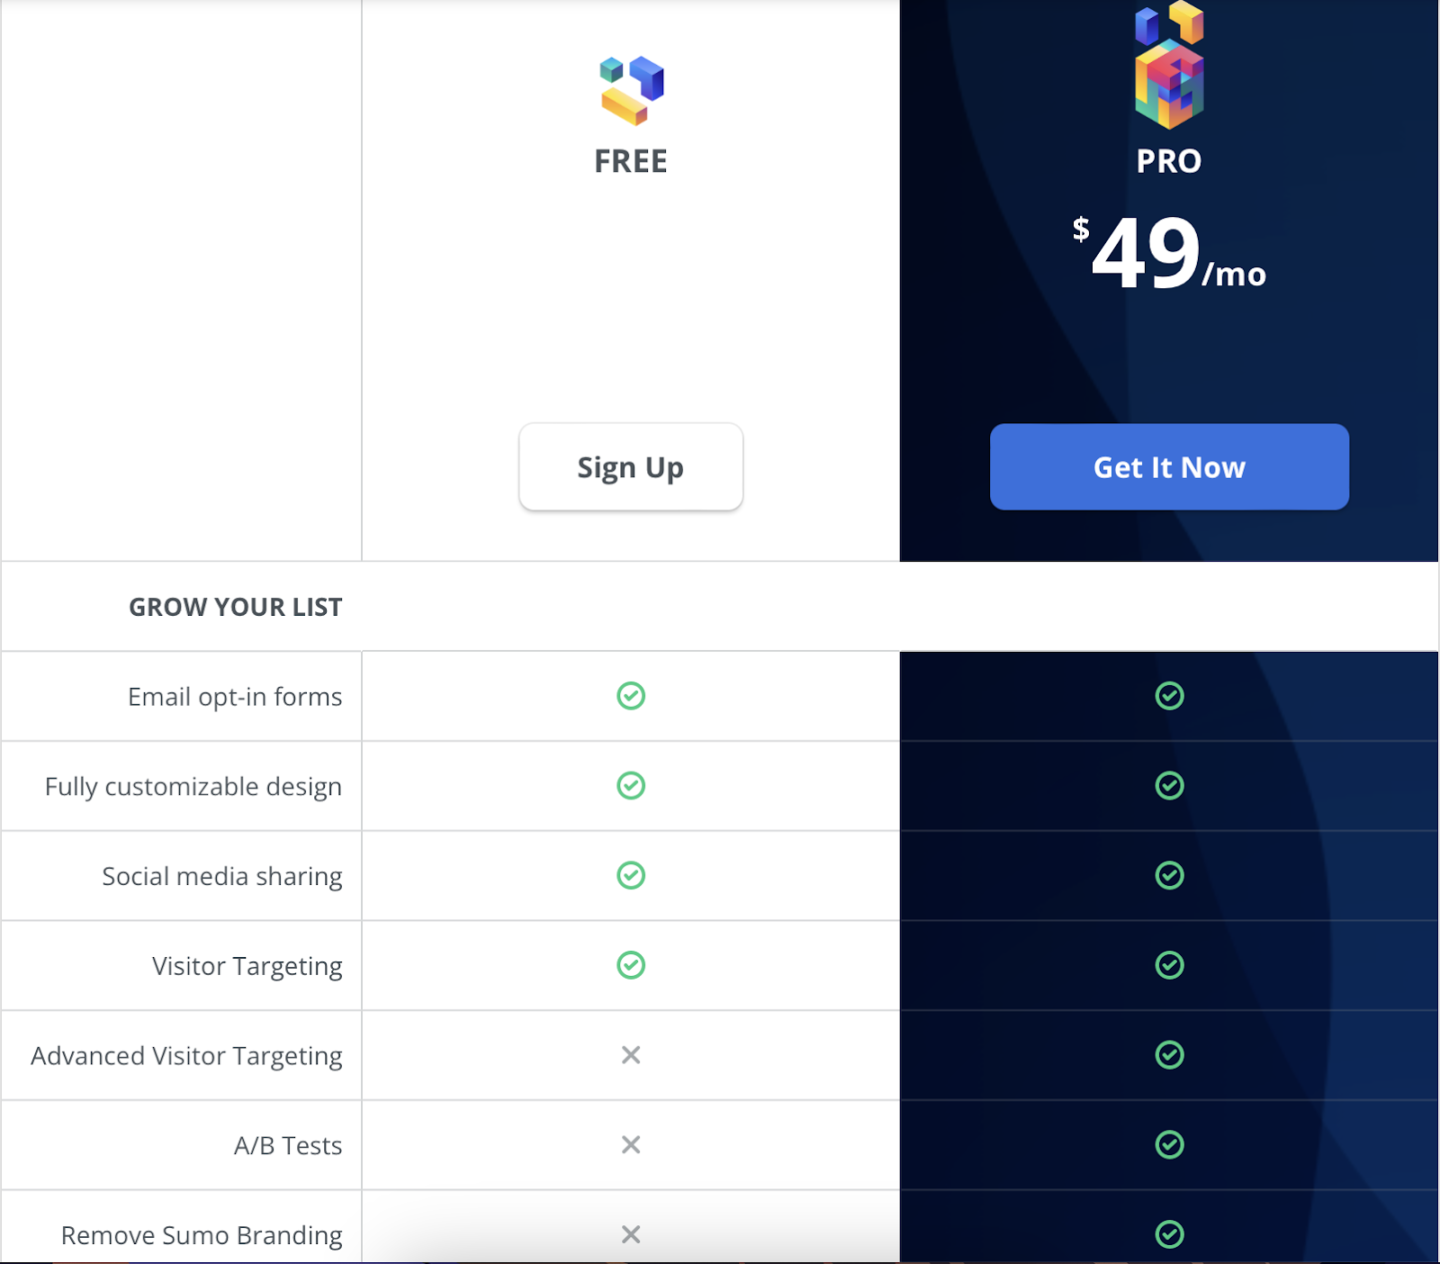1440x1264 pixels.
Task: Click the PRO checkmark for Remove Sumo Branding
Action: pyautogui.click(x=1168, y=1235)
